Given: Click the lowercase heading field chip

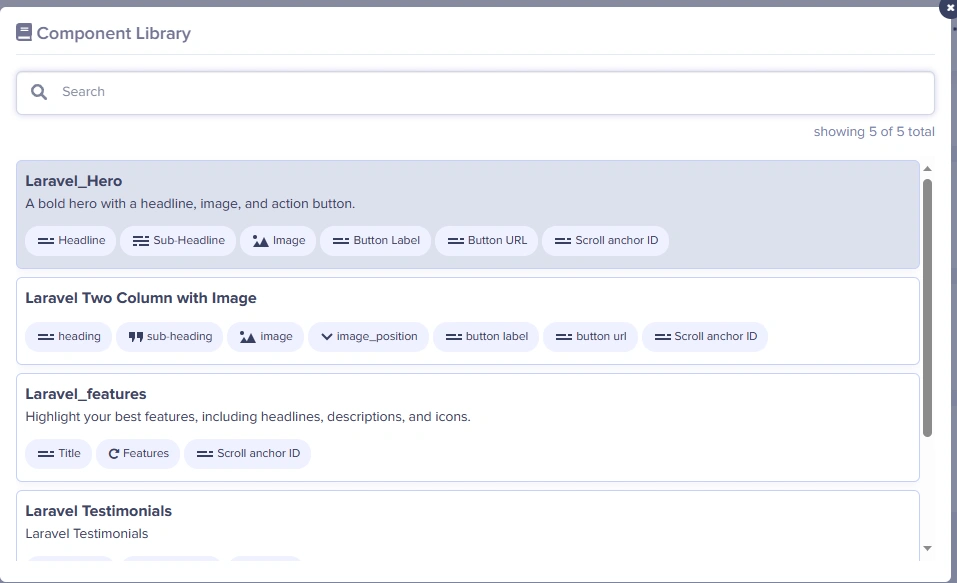Looking at the screenshot, I should coord(68,336).
